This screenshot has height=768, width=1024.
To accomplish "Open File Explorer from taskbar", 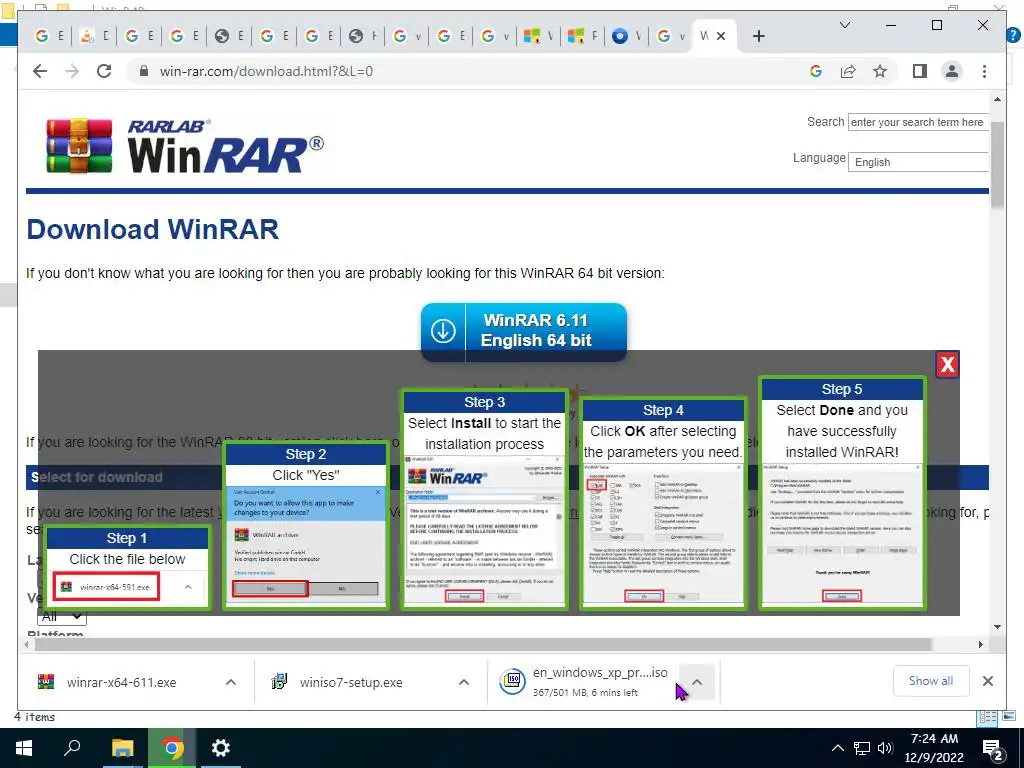I will point(122,748).
